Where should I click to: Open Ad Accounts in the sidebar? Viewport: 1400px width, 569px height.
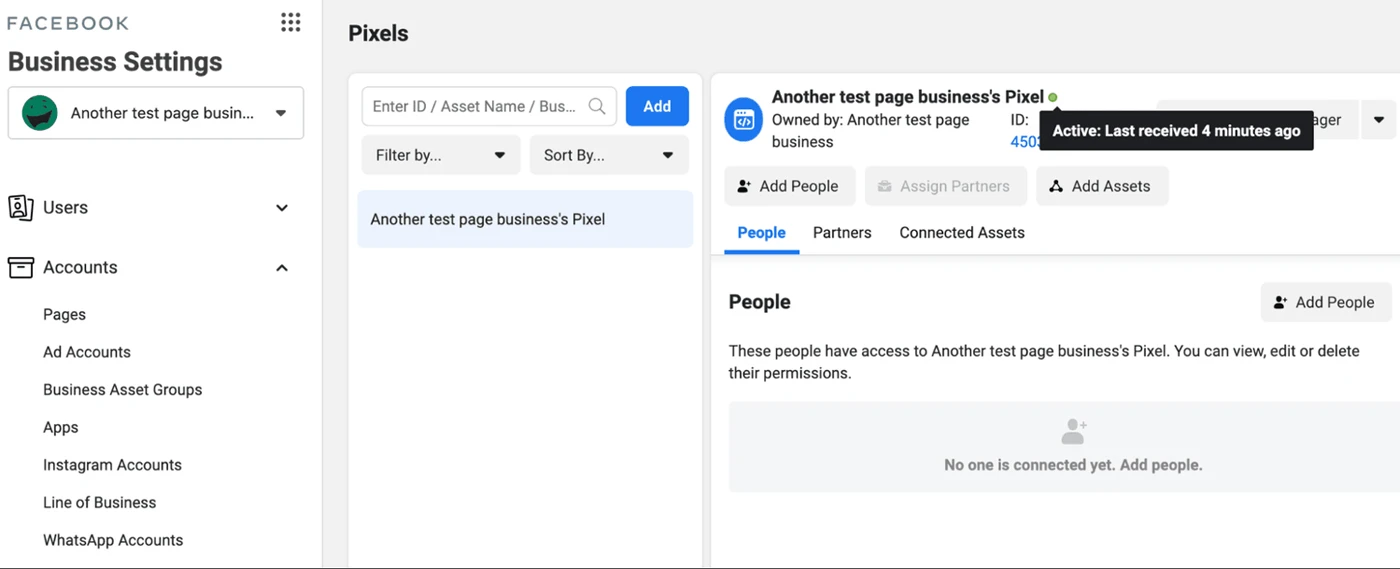point(87,352)
